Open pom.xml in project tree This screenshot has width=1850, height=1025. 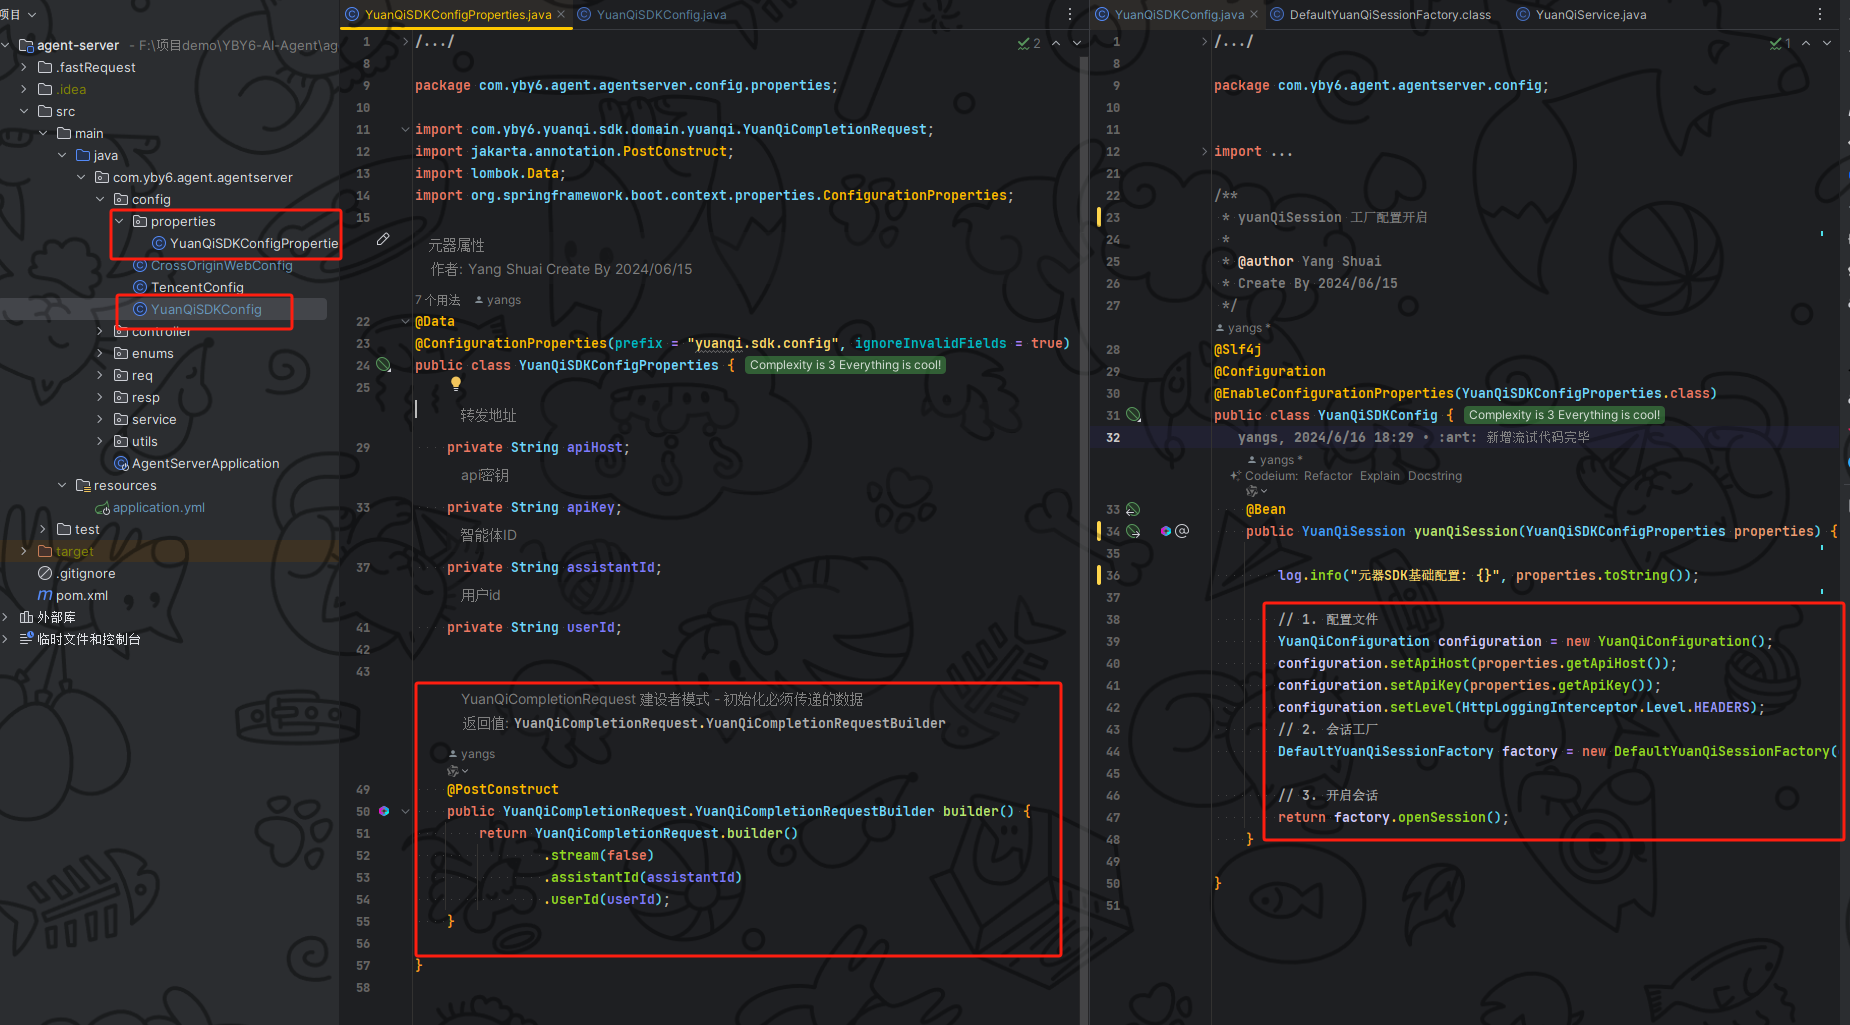tap(73, 595)
